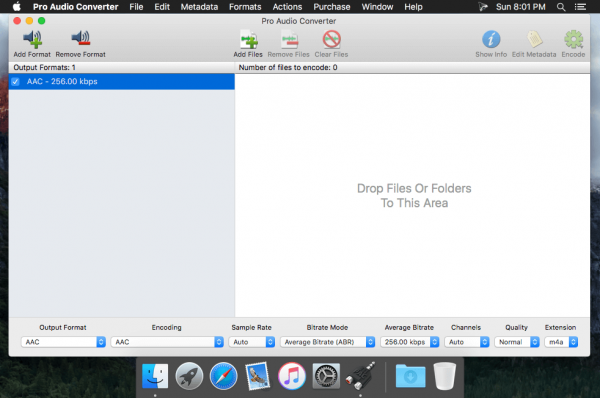The width and height of the screenshot is (600, 398).
Task: Open the Formats menu
Action: click(x=245, y=7)
